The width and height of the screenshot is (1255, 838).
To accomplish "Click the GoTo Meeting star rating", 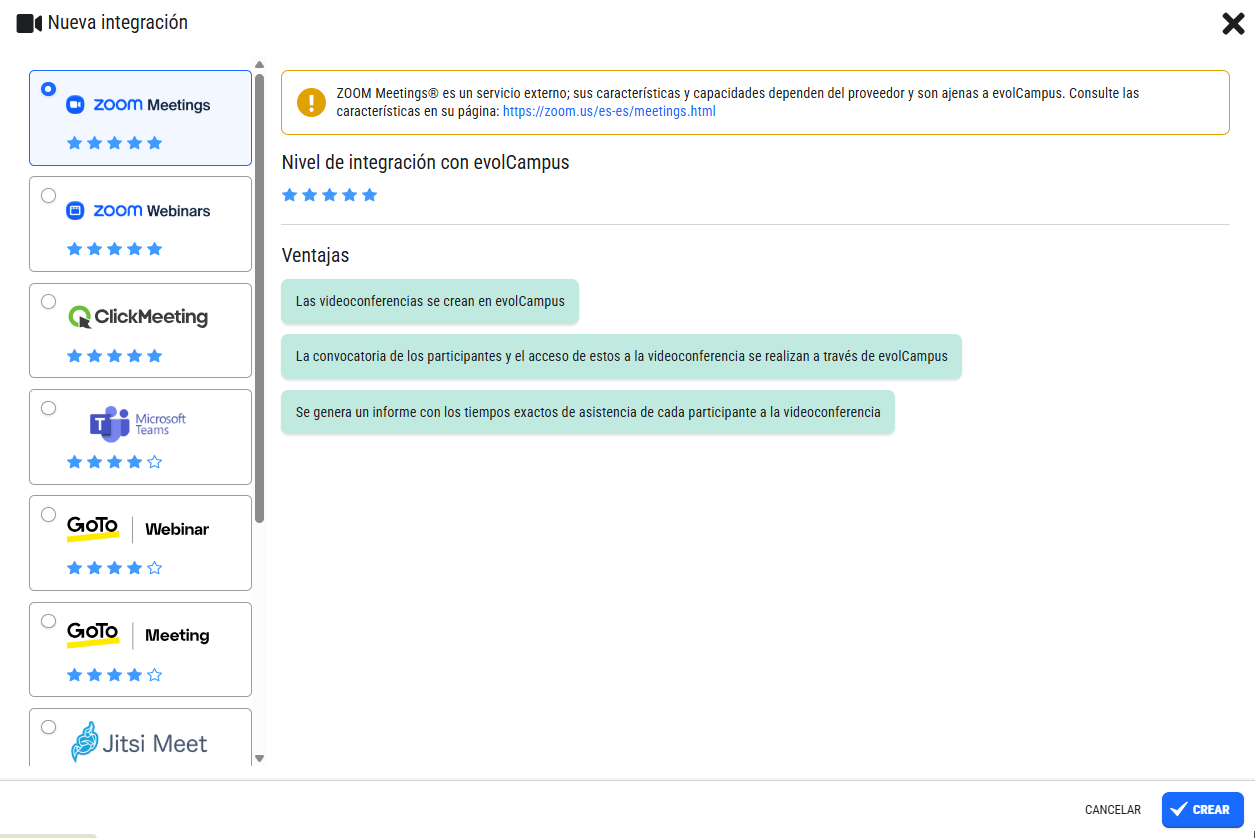I will [114, 675].
